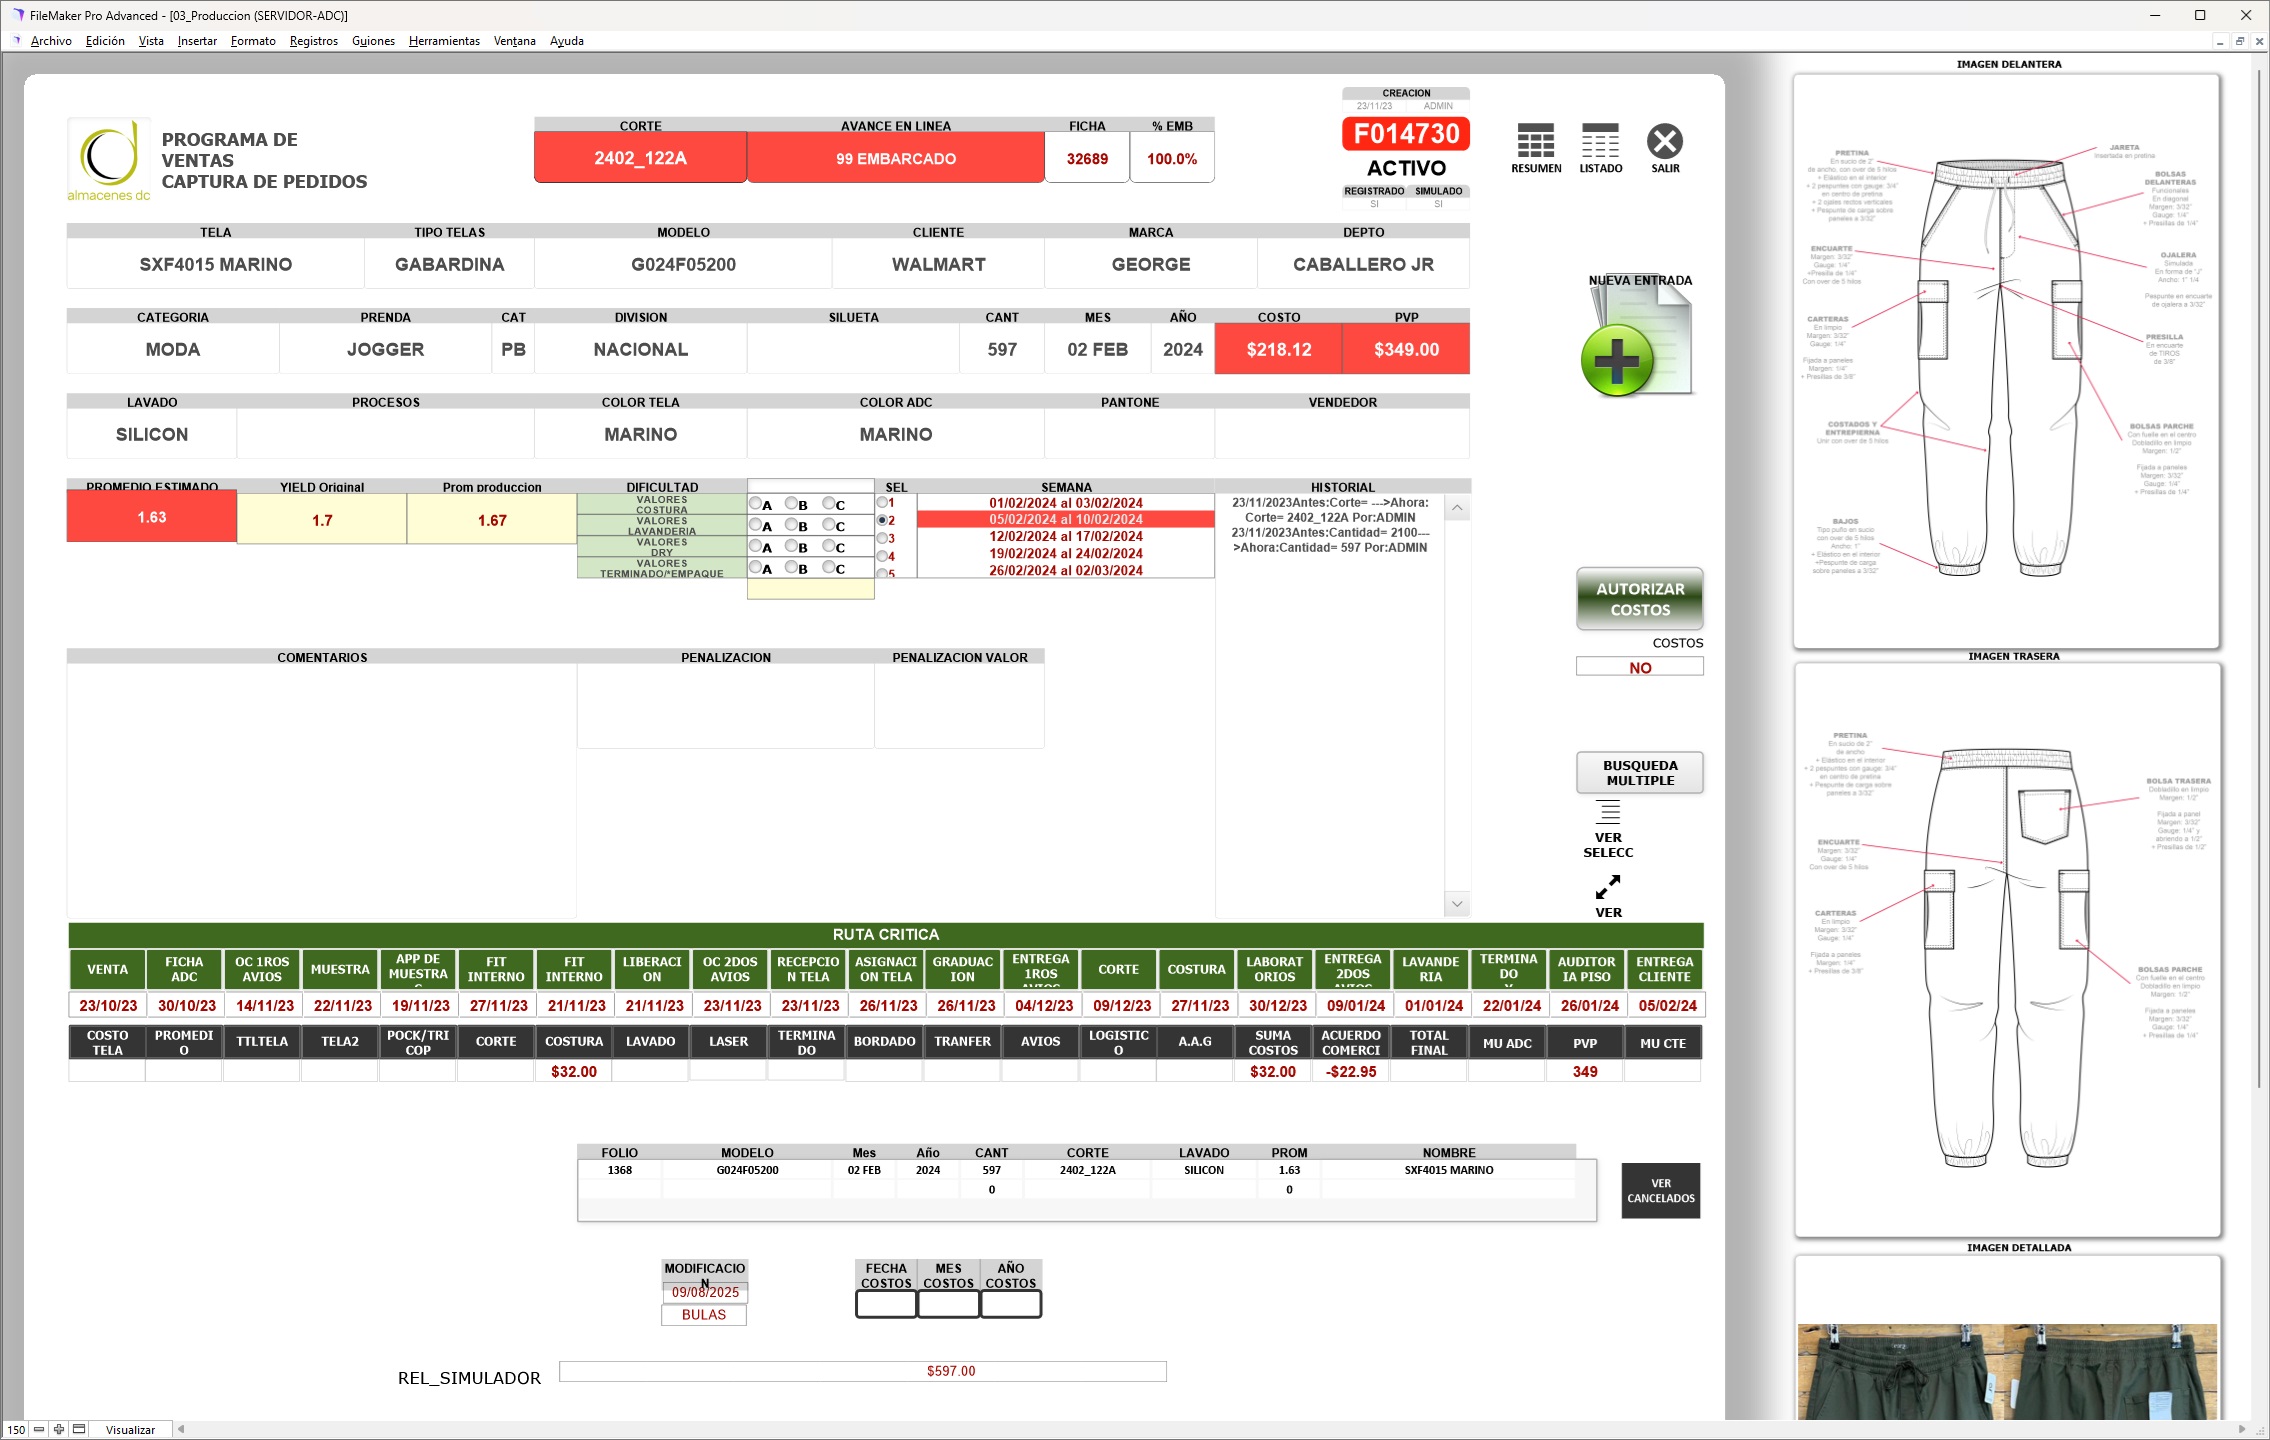The image size is (2270, 1440).
Task: Toggle the status toolbar icon next to Visualizar
Action: [x=78, y=1429]
